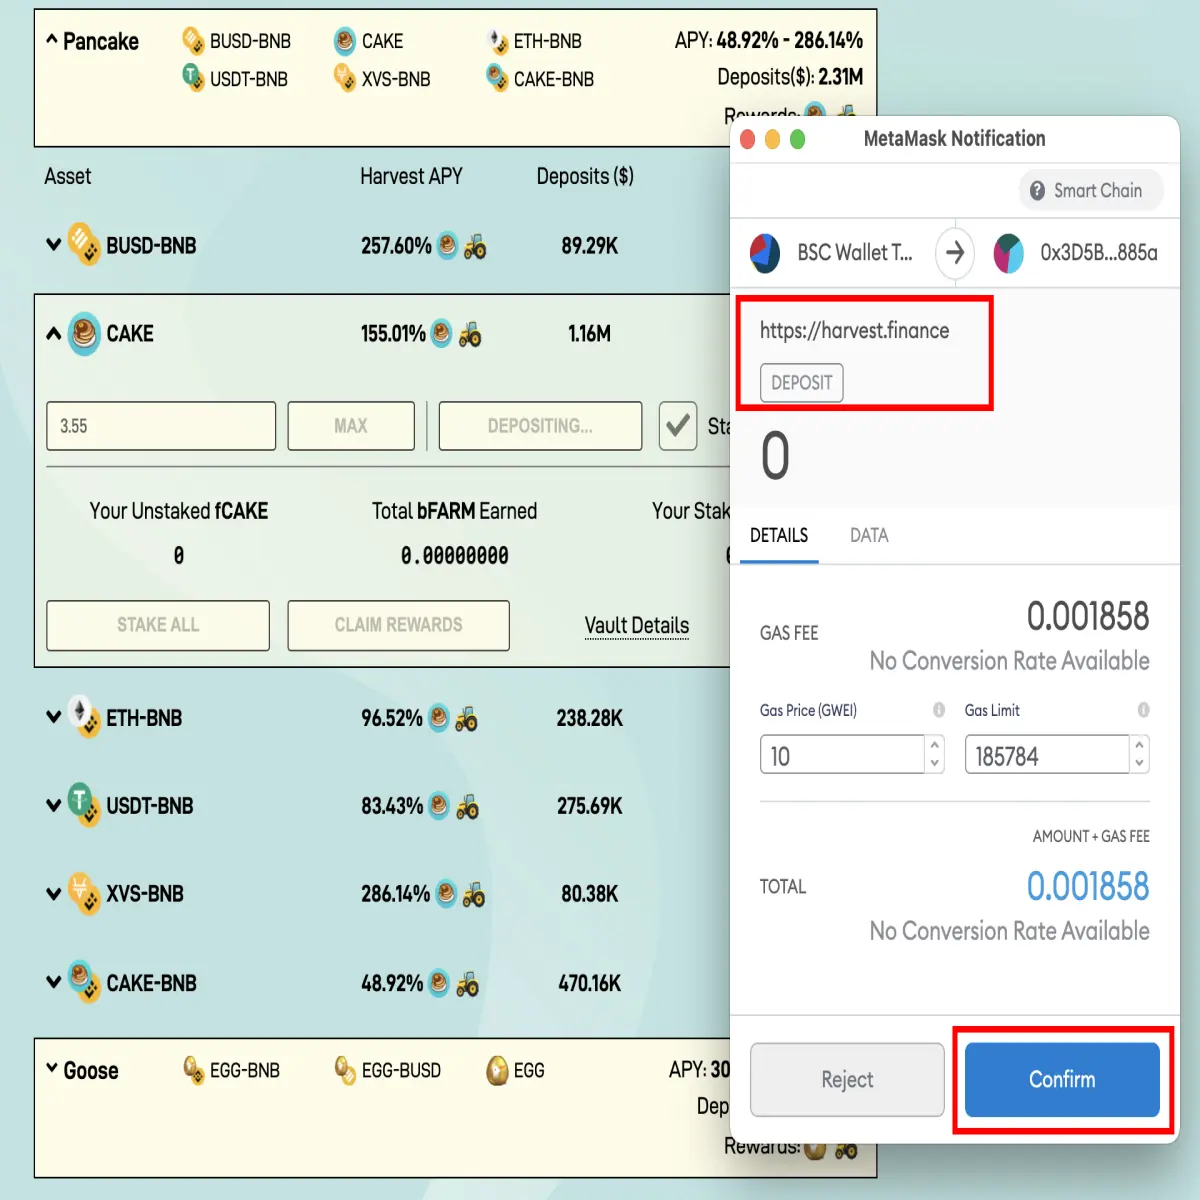Viewport: 1200px width, 1200px height.
Task: Click the Gas Price (GWEI) input field
Action: point(842,755)
